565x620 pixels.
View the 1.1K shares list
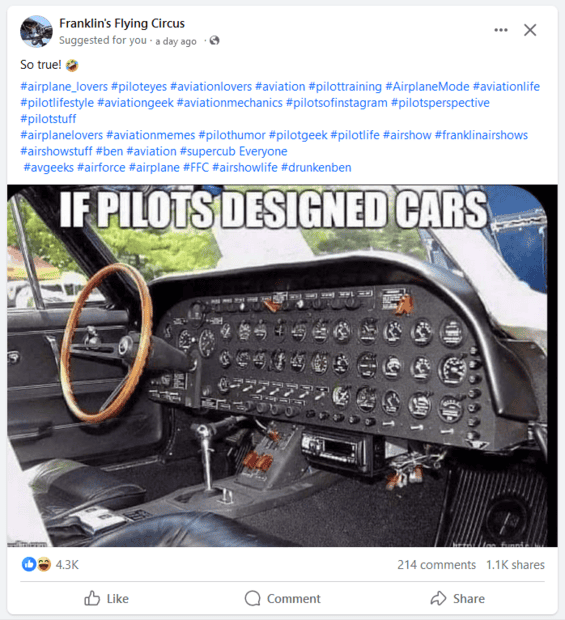click(x=515, y=565)
